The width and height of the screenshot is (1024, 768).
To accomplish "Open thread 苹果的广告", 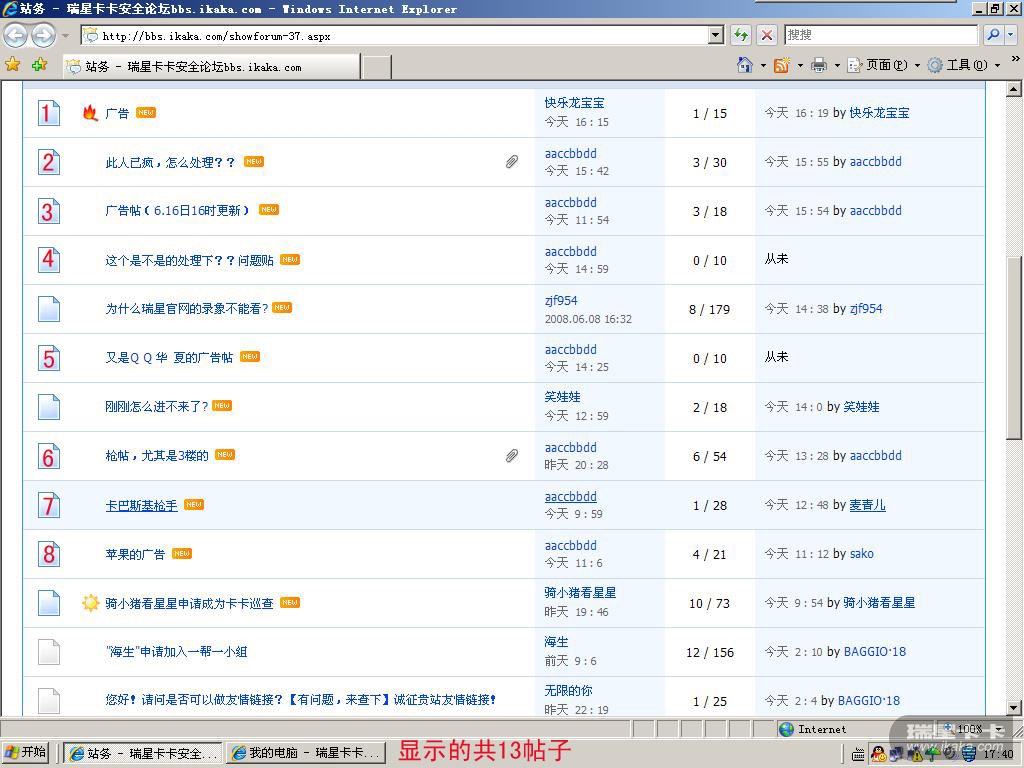I will tap(135, 554).
